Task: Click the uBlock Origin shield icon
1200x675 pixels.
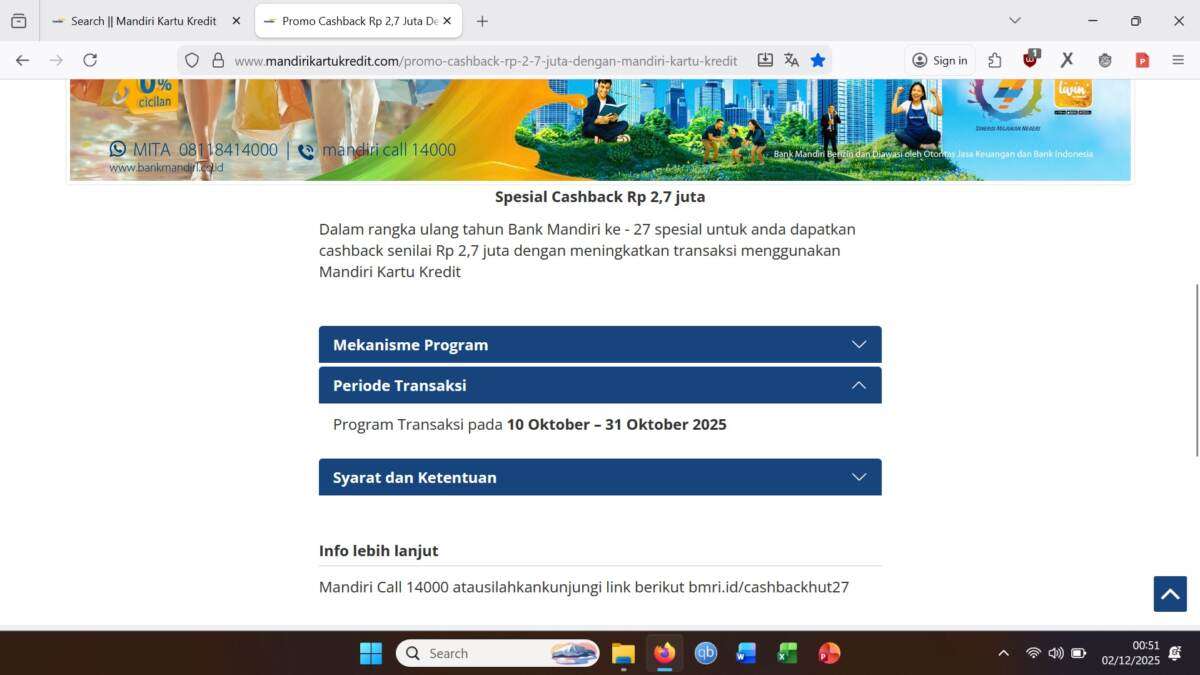Action: coord(1031,60)
